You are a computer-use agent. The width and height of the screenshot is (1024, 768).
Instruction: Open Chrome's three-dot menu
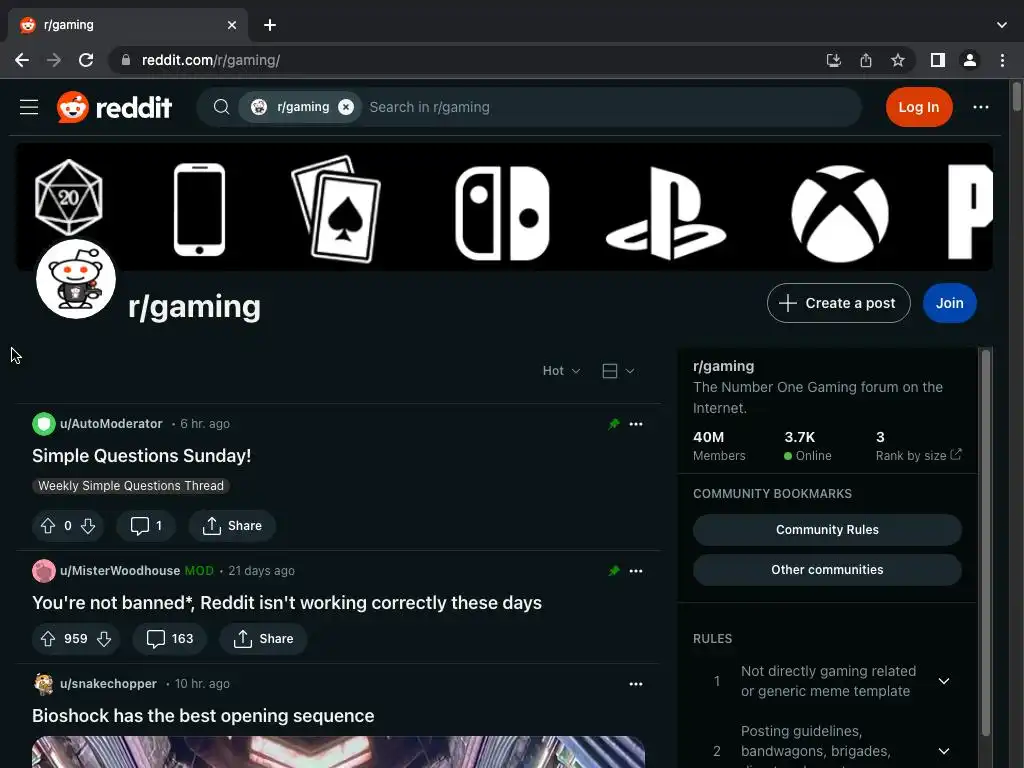point(1002,60)
